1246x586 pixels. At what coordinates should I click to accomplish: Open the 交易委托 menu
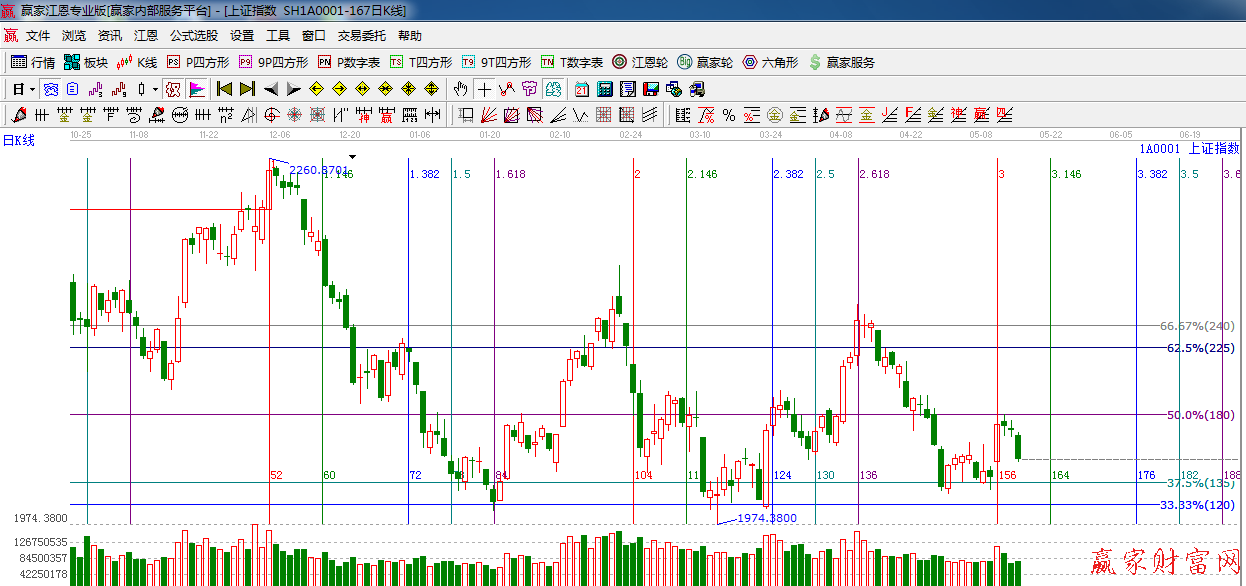click(361, 36)
